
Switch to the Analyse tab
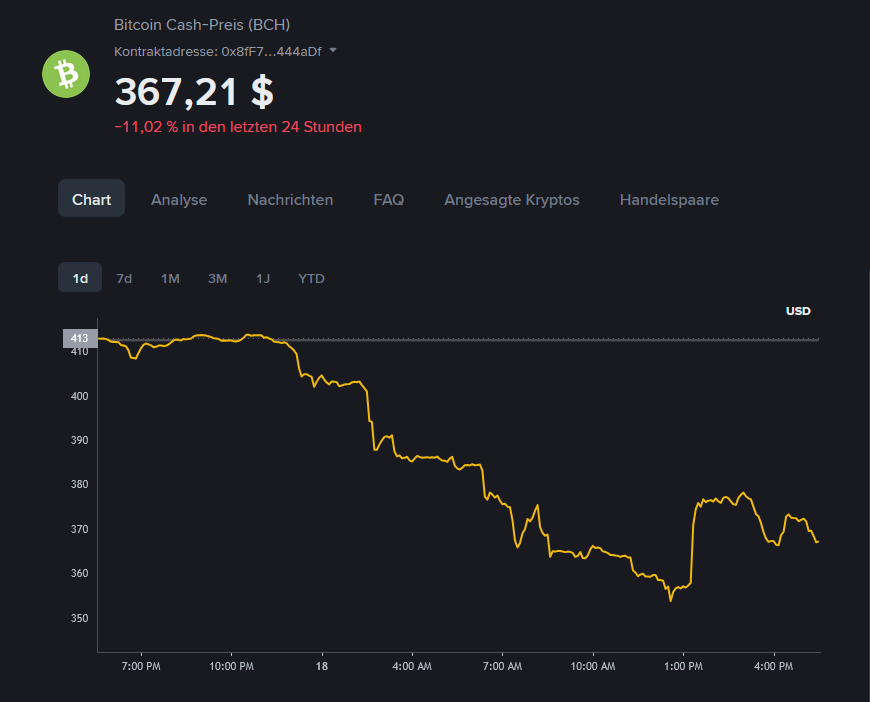tap(179, 200)
